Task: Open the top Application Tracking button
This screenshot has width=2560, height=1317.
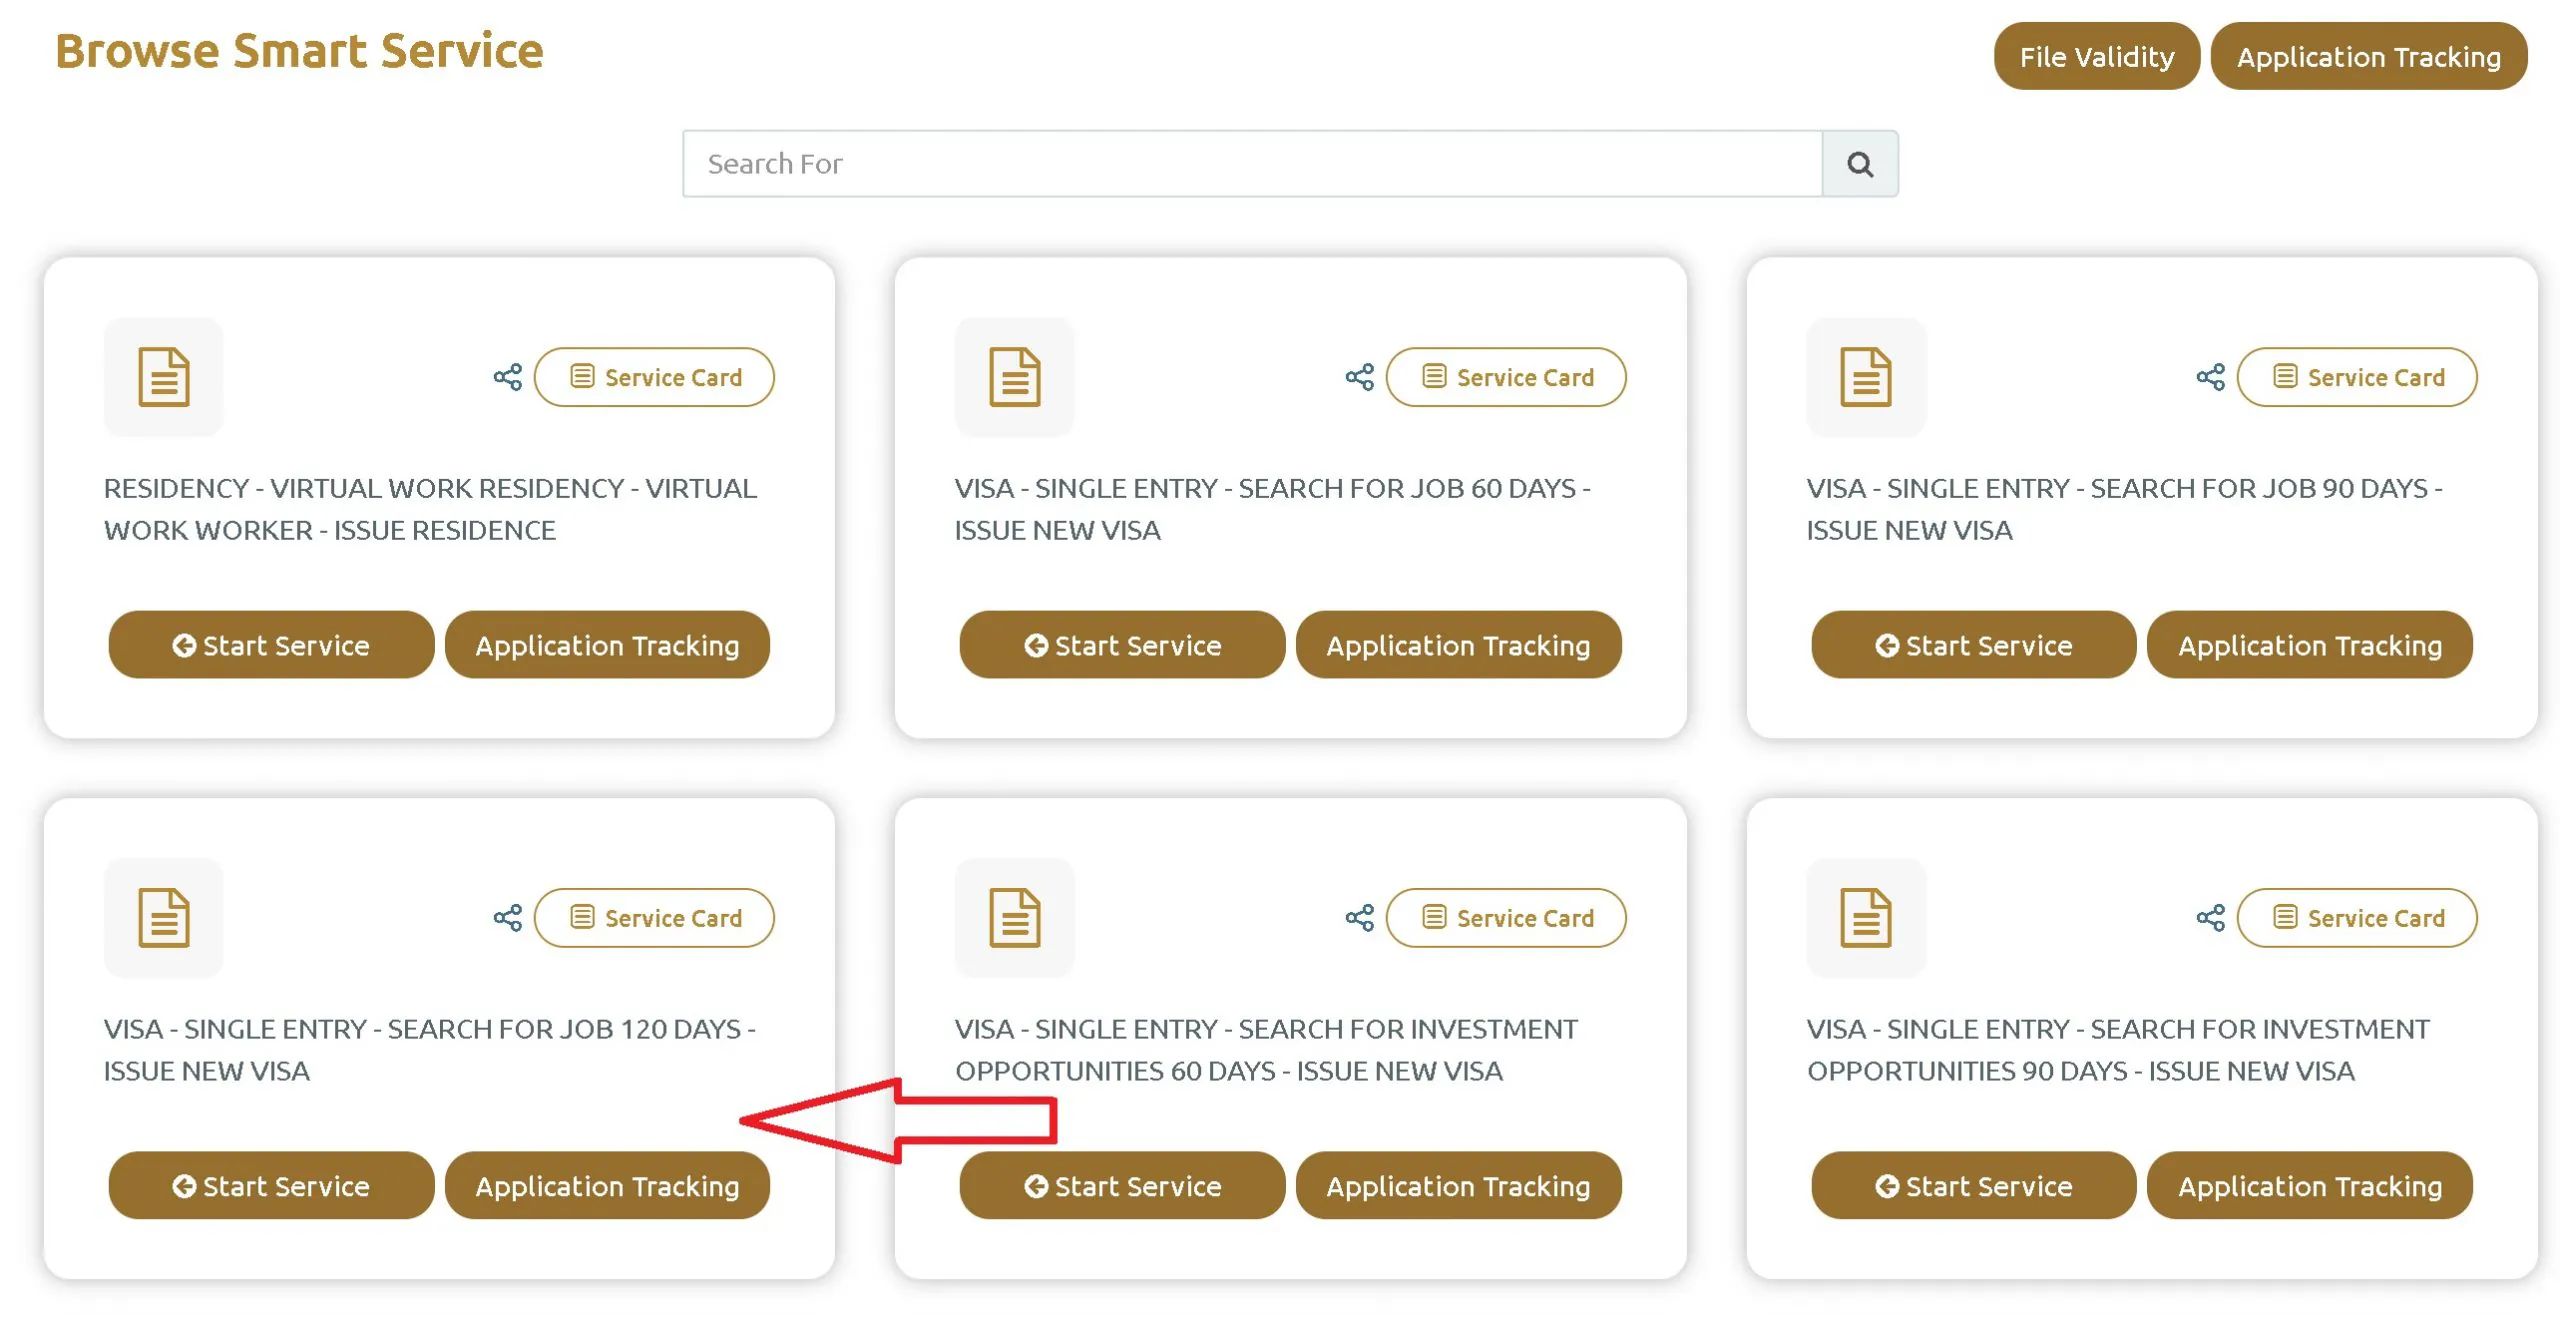Action: pos(2367,57)
